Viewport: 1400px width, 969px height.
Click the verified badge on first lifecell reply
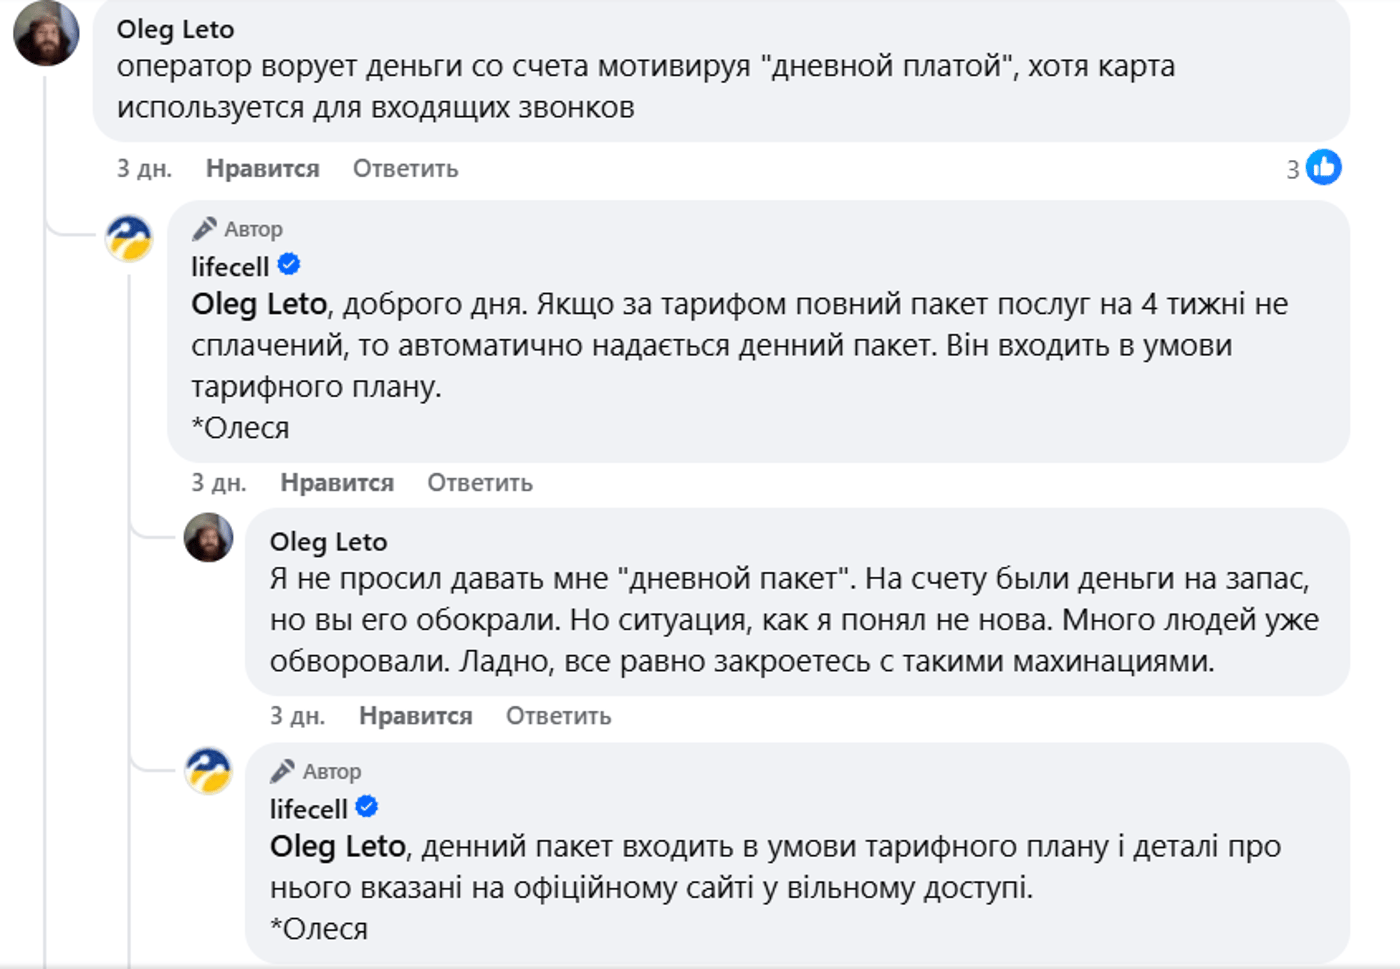tap(289, 265)
